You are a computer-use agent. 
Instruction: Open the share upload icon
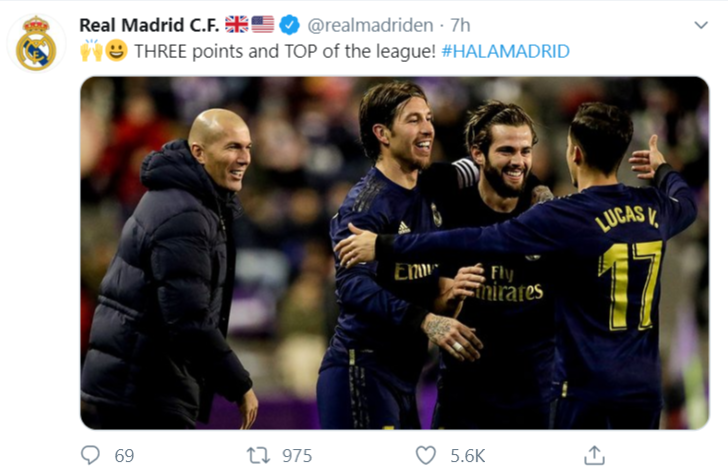(x=594, y=455)
